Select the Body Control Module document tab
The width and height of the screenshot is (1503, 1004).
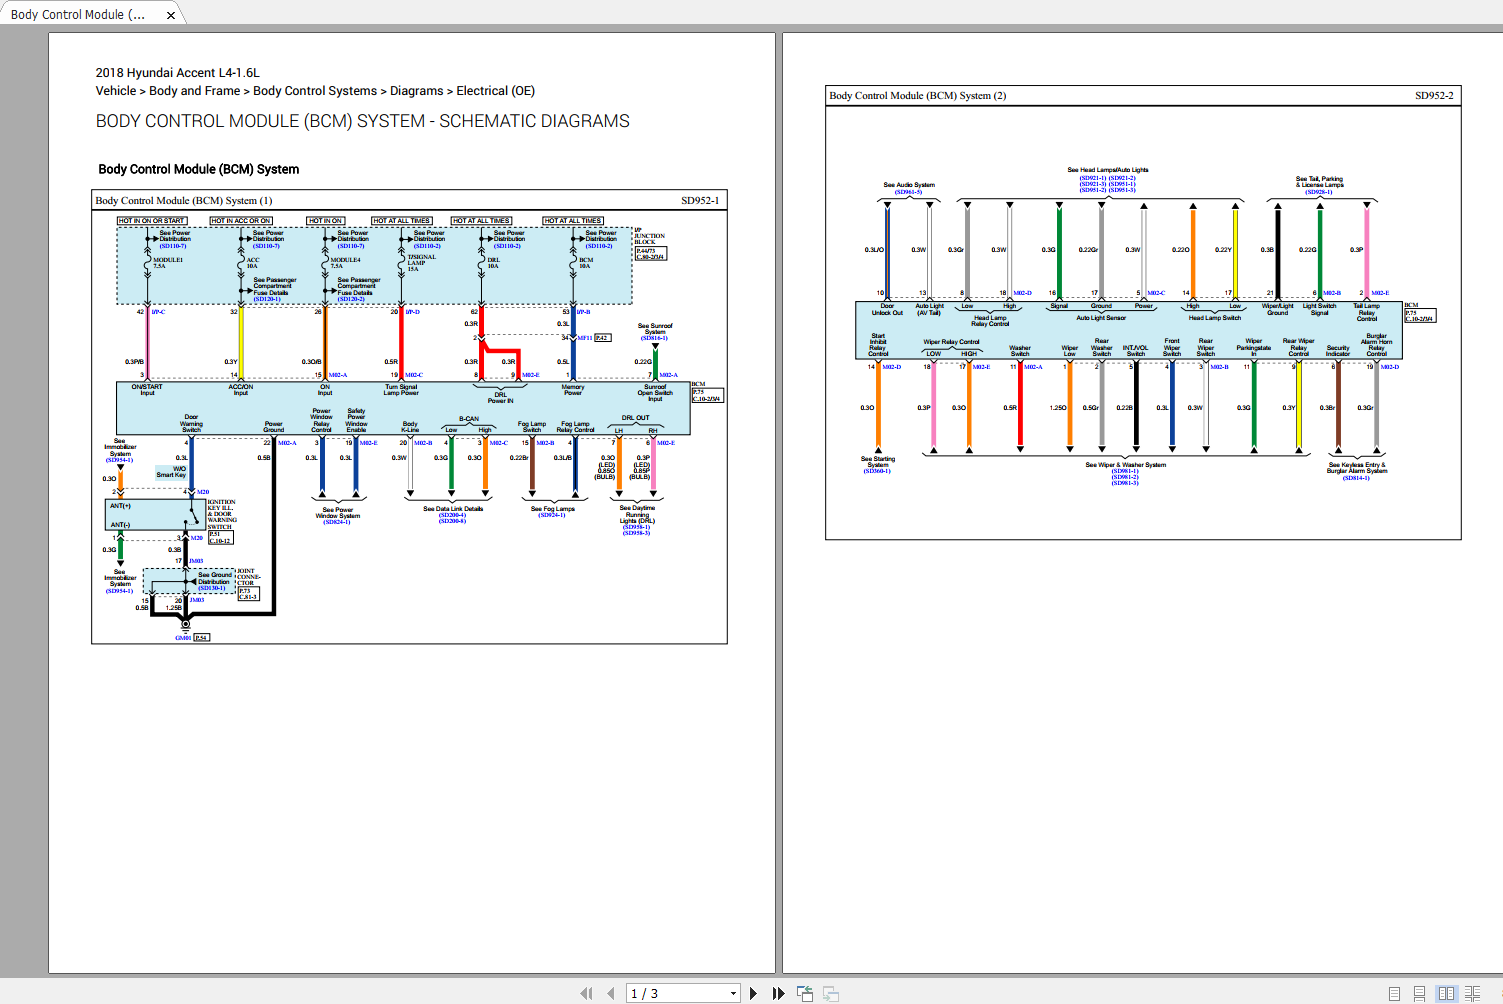pyautogui.click(x=78, y=15)
